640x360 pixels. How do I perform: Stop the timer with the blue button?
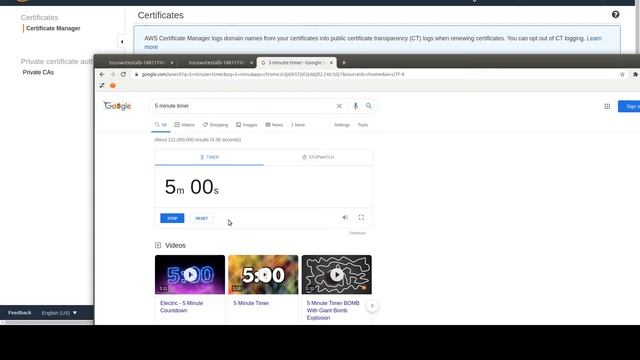pos(172,218)
